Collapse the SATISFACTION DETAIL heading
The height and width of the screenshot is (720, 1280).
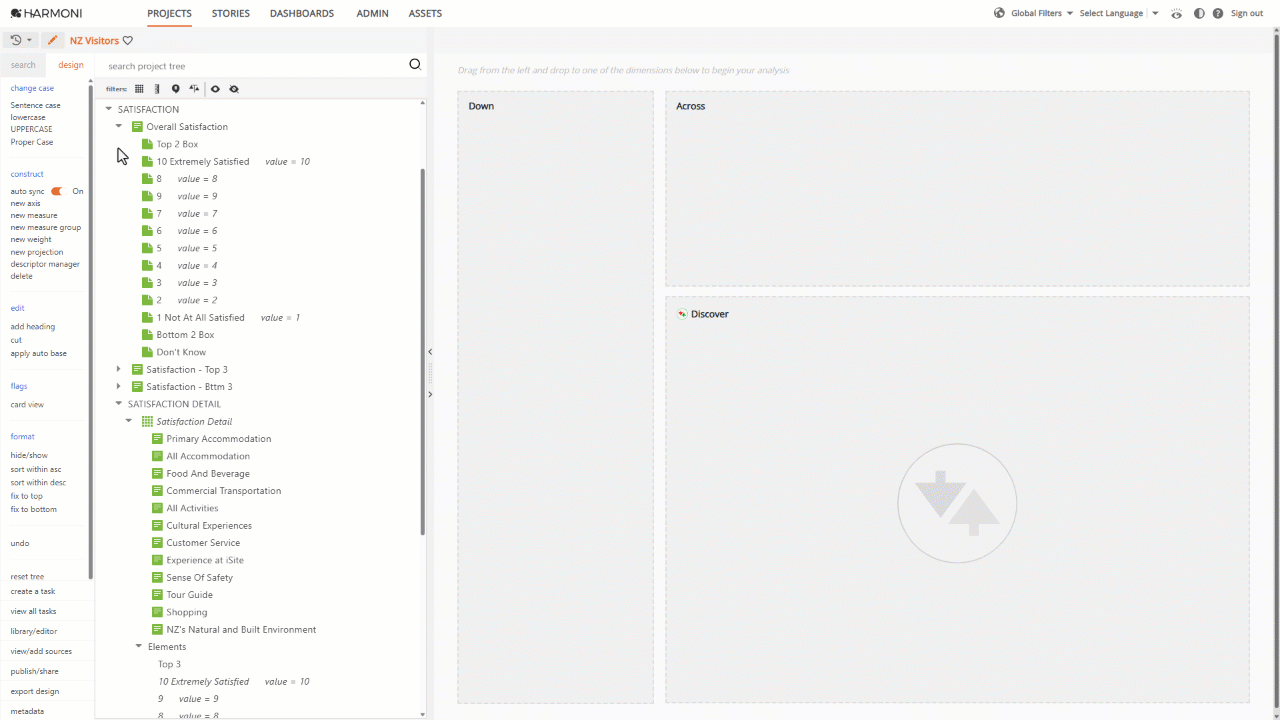[x=119, y=404]
